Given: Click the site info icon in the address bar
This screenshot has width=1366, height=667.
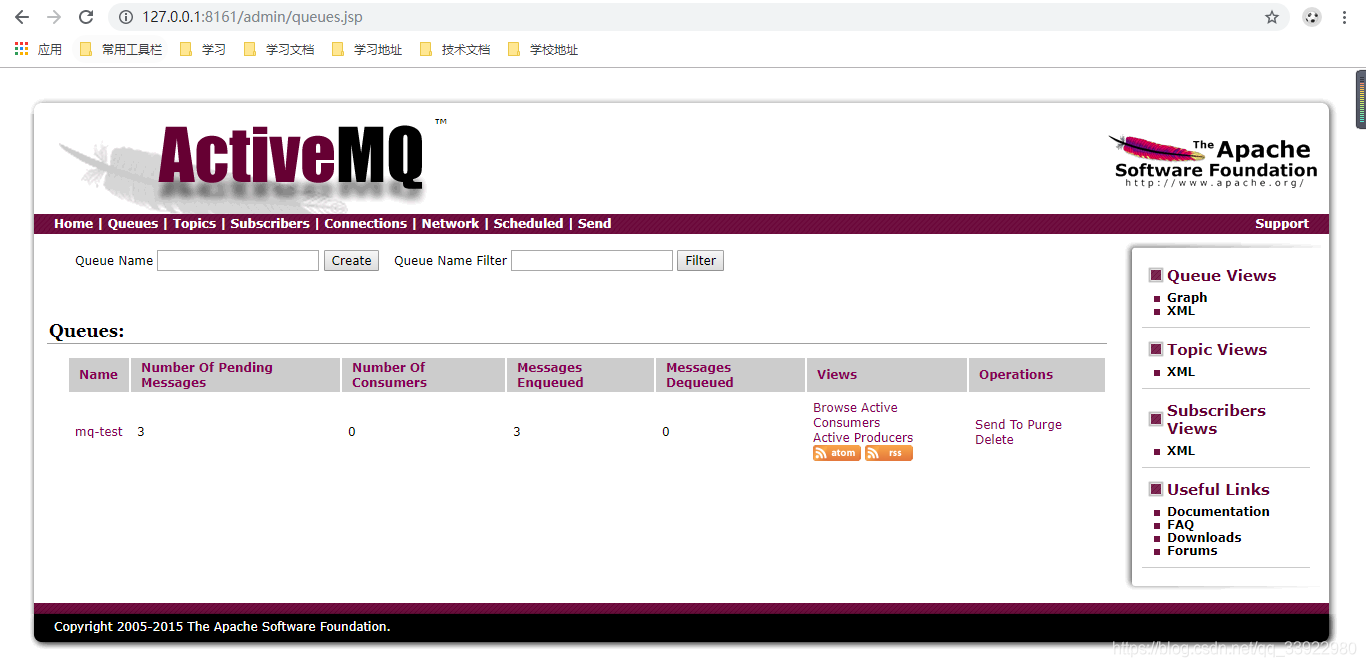Looking at the screenshot, I should click(125, 17).
